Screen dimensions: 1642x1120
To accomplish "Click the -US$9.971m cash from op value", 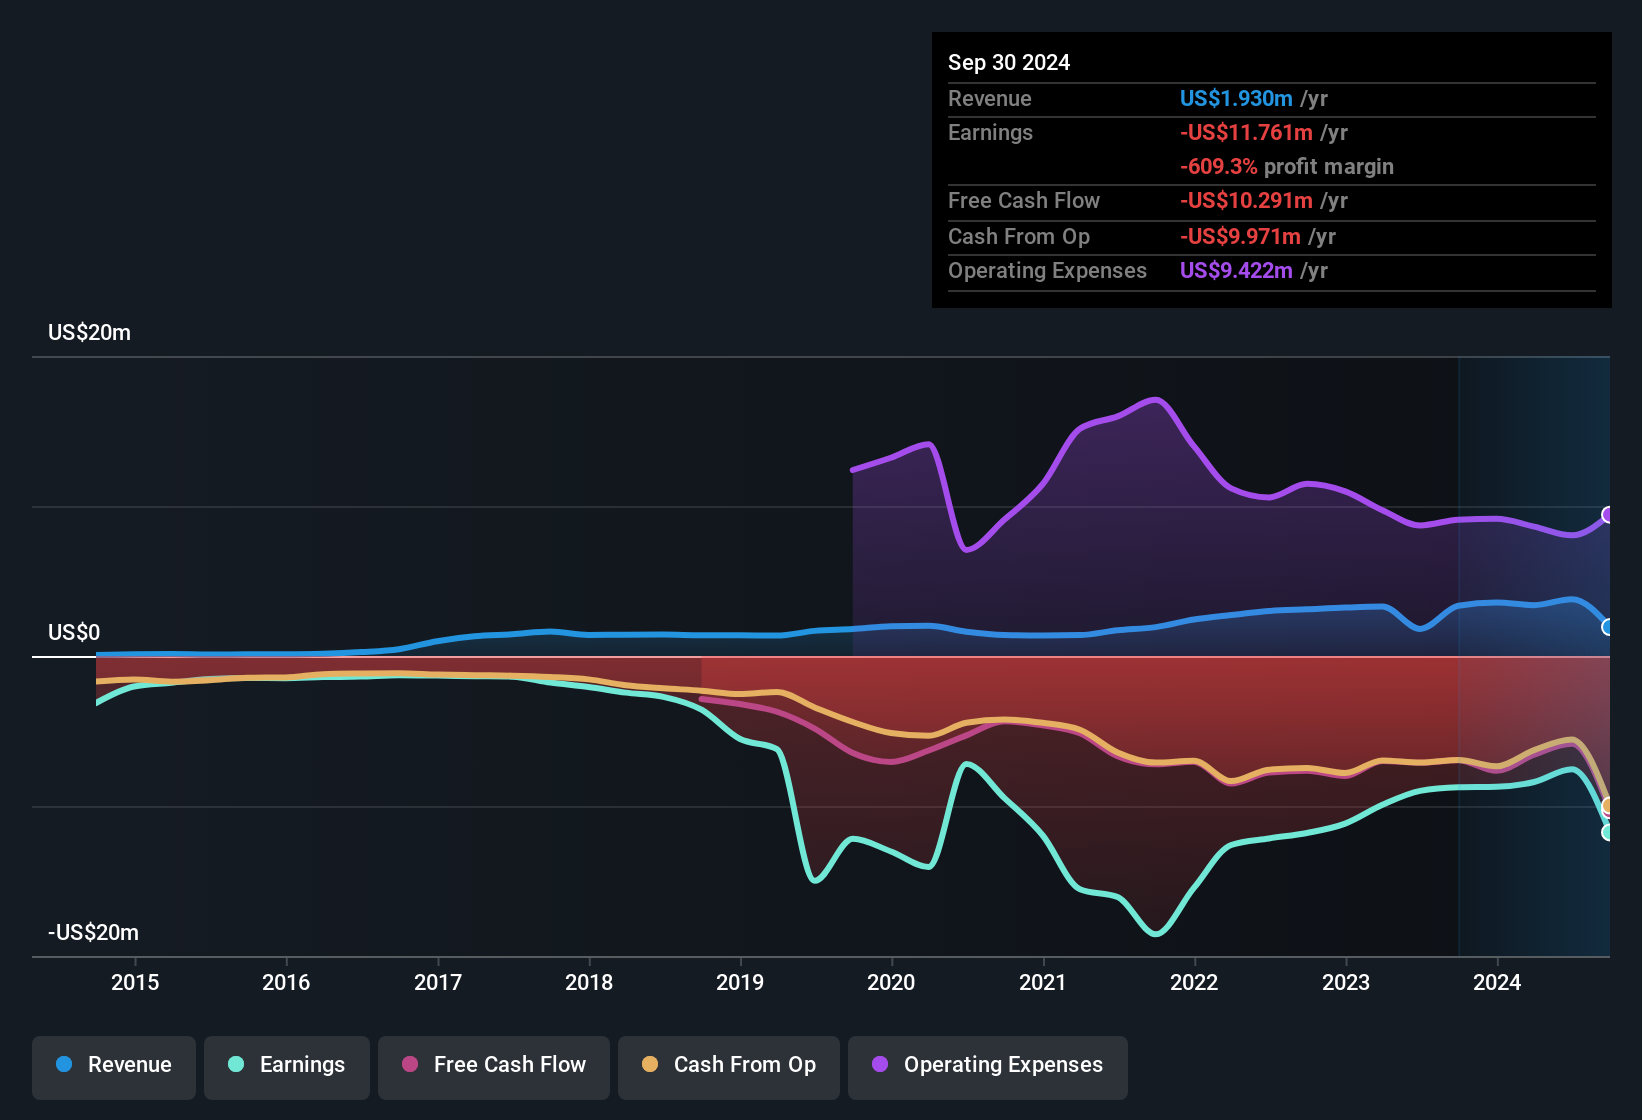I will click(x=1240, y=236).
